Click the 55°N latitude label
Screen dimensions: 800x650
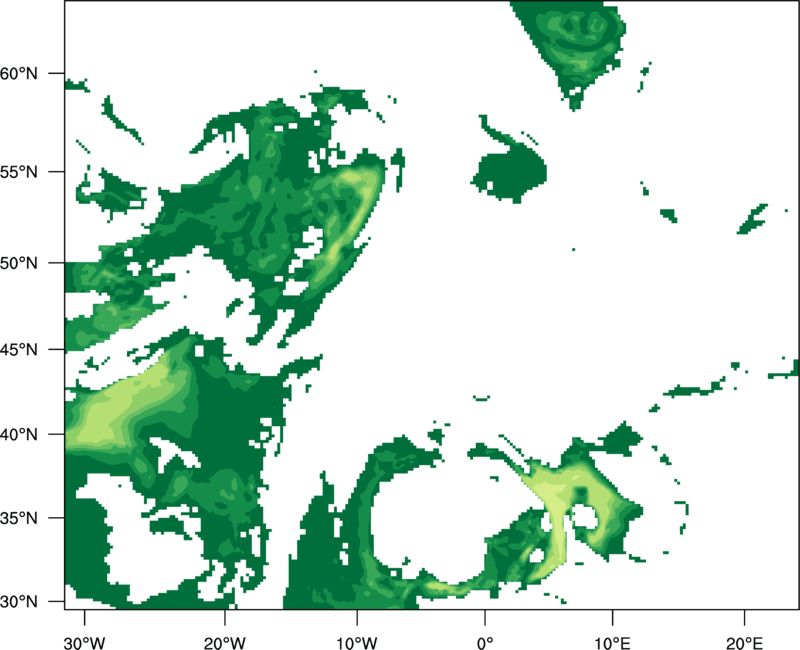click(19, 172)
